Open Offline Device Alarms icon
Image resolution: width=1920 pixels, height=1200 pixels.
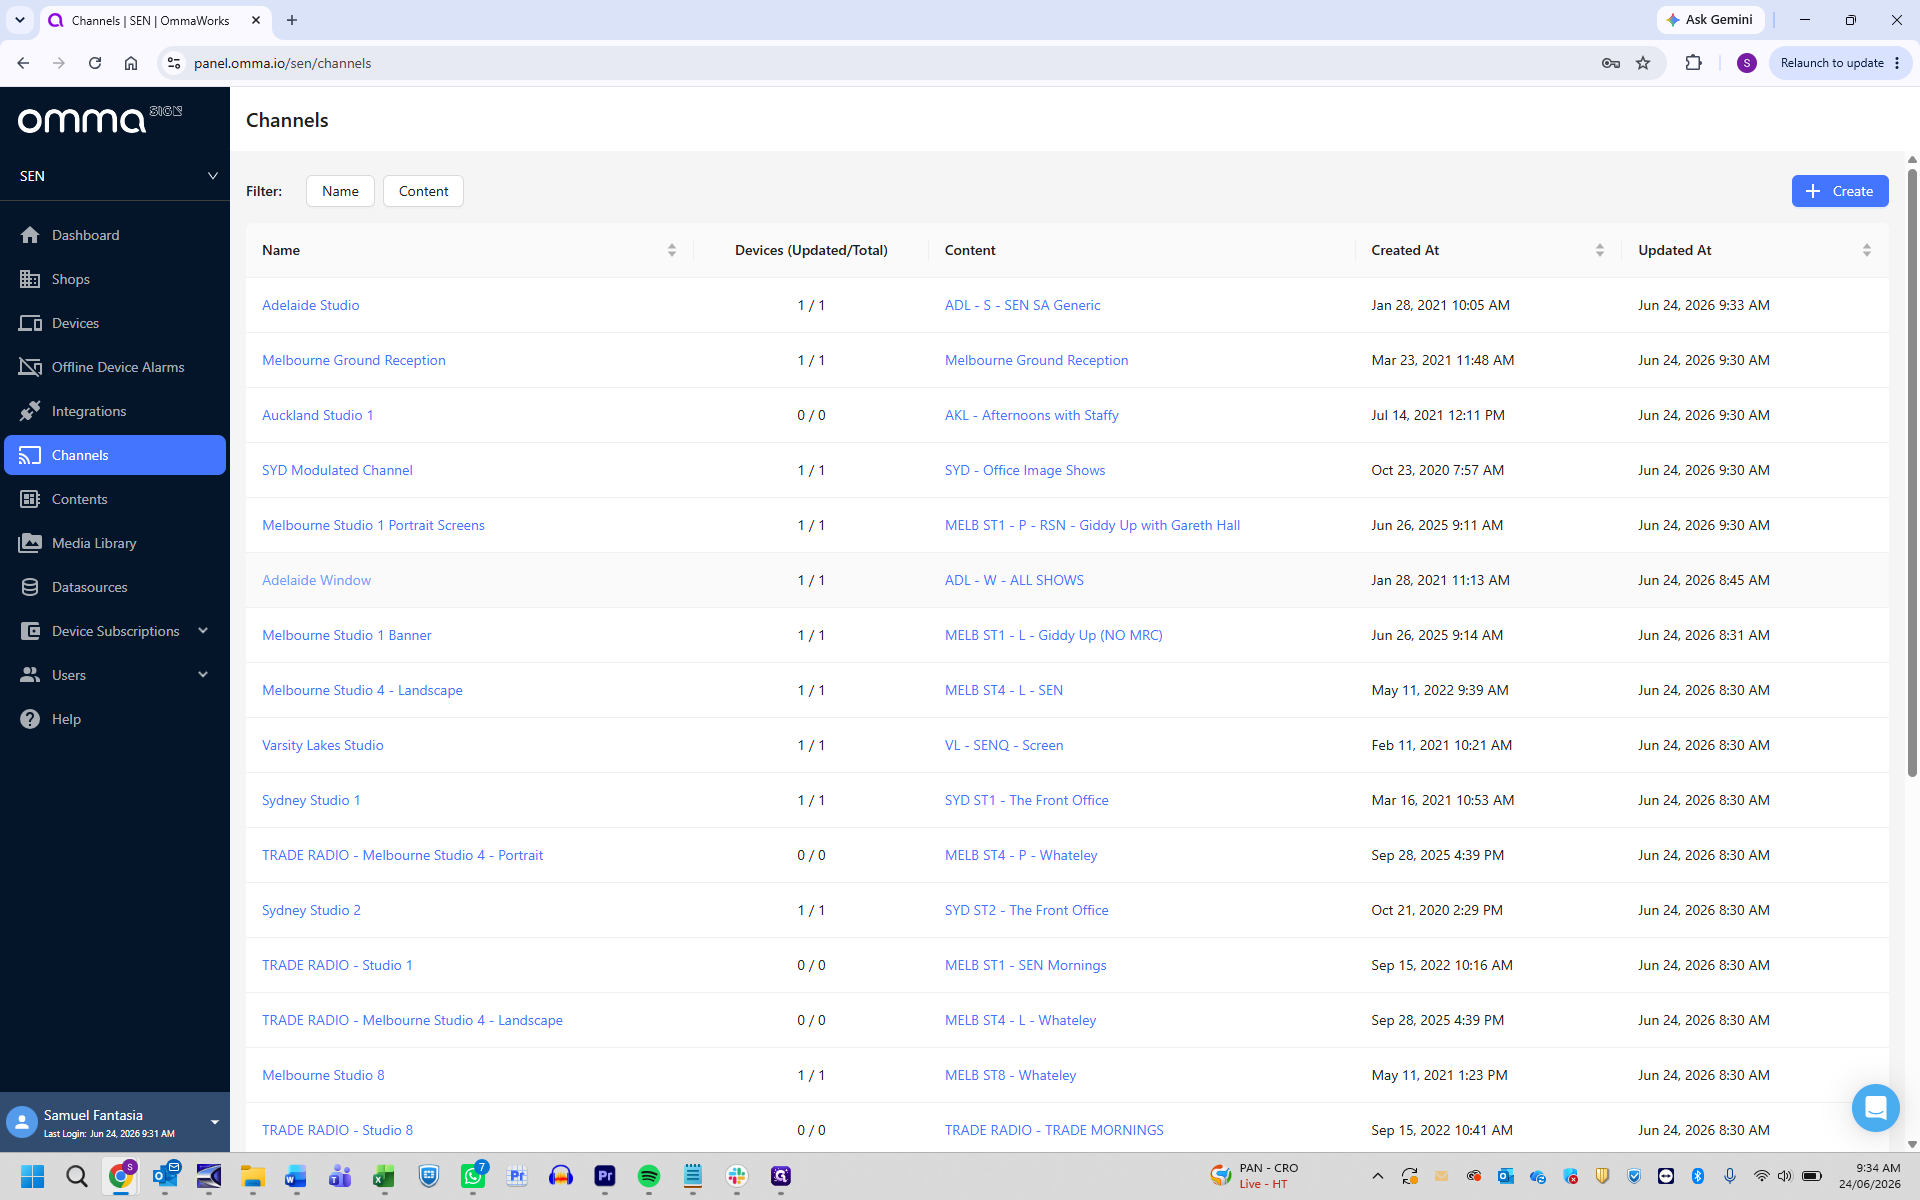tap(30, 367)
